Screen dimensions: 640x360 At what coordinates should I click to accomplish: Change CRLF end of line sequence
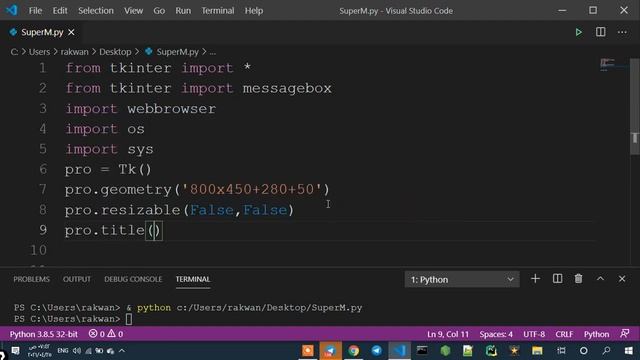(x=564, y=334)
